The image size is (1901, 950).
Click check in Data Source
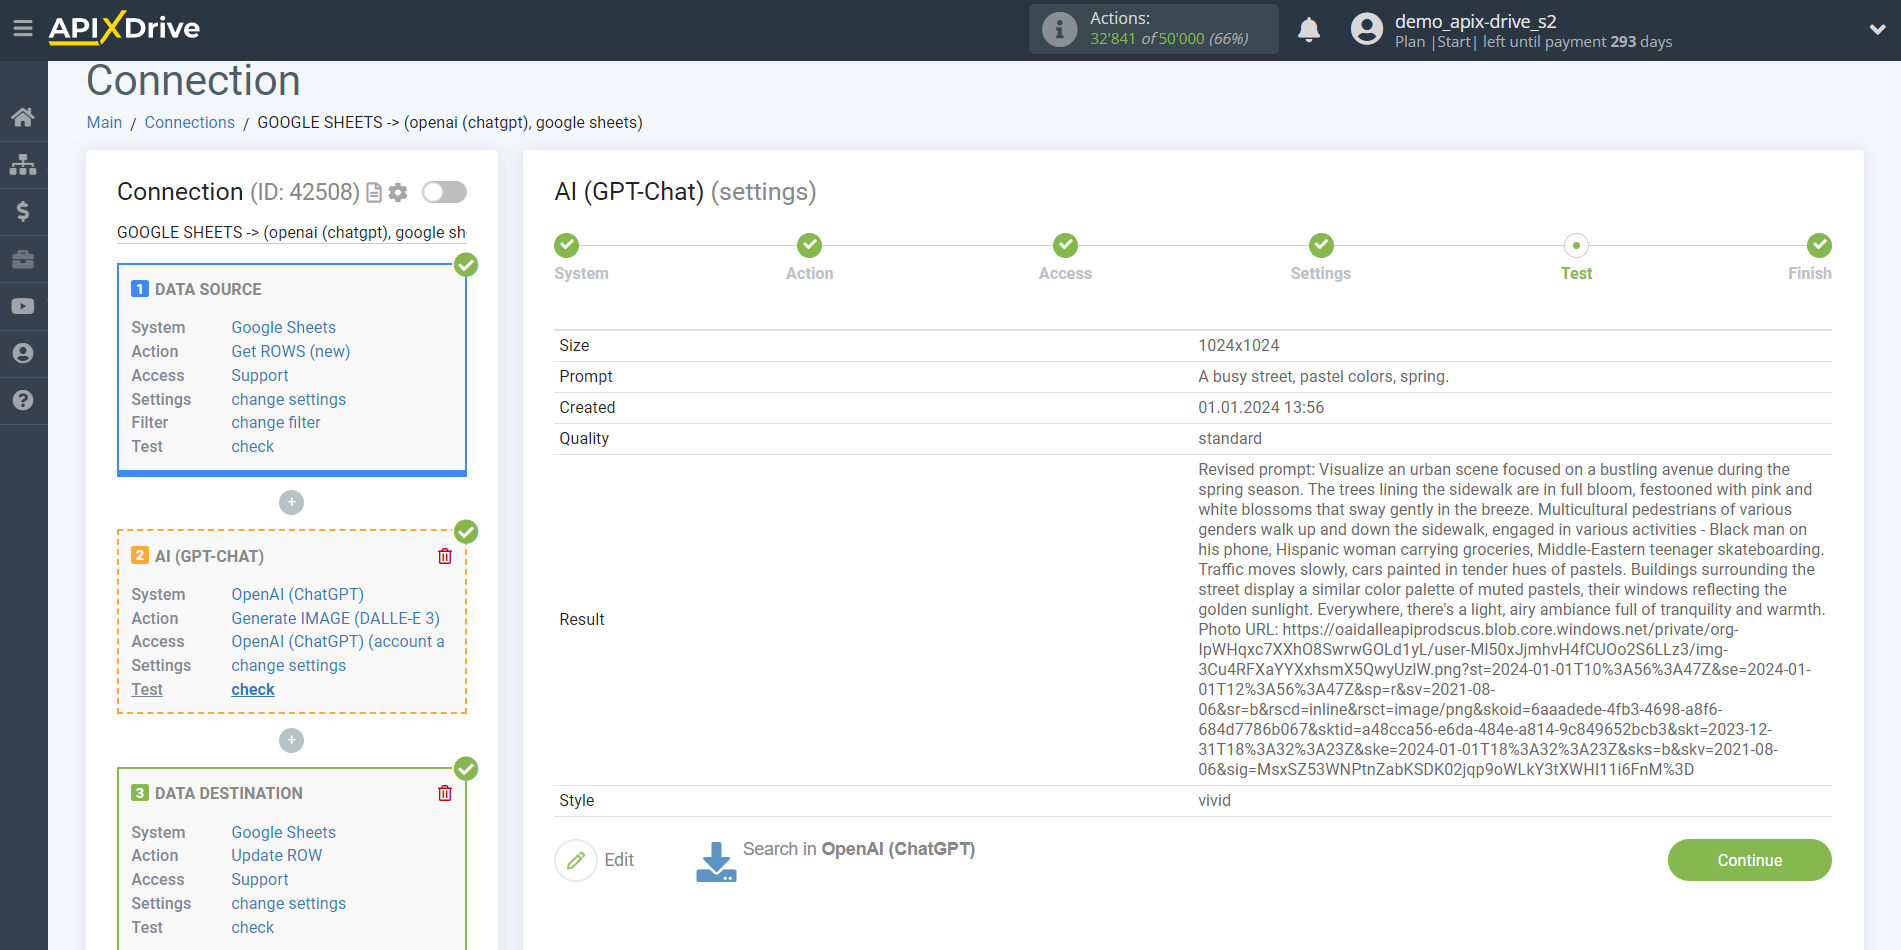(x=252, y=446)
